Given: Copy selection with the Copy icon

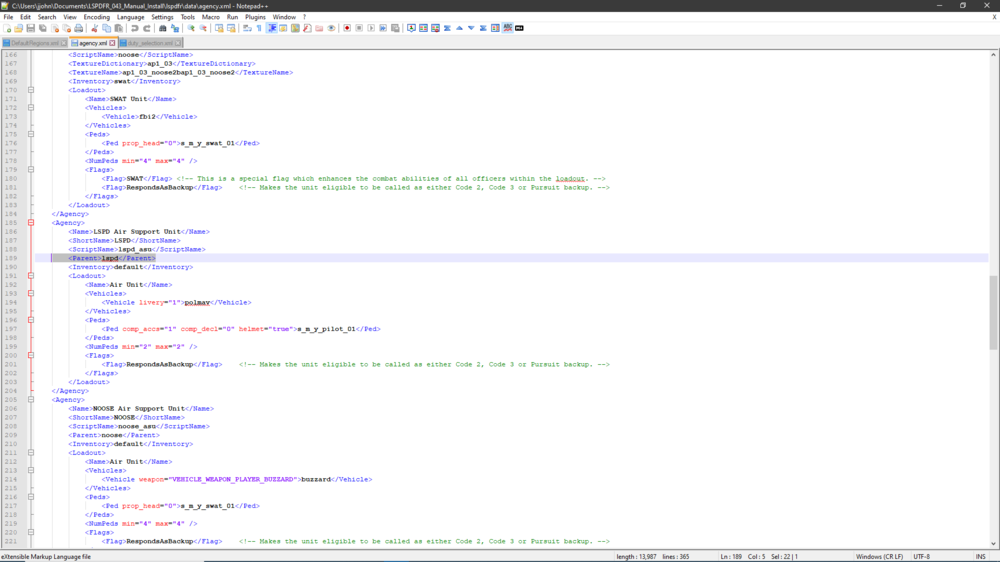Looking at the screenshot, I should [x=107, y=28].
